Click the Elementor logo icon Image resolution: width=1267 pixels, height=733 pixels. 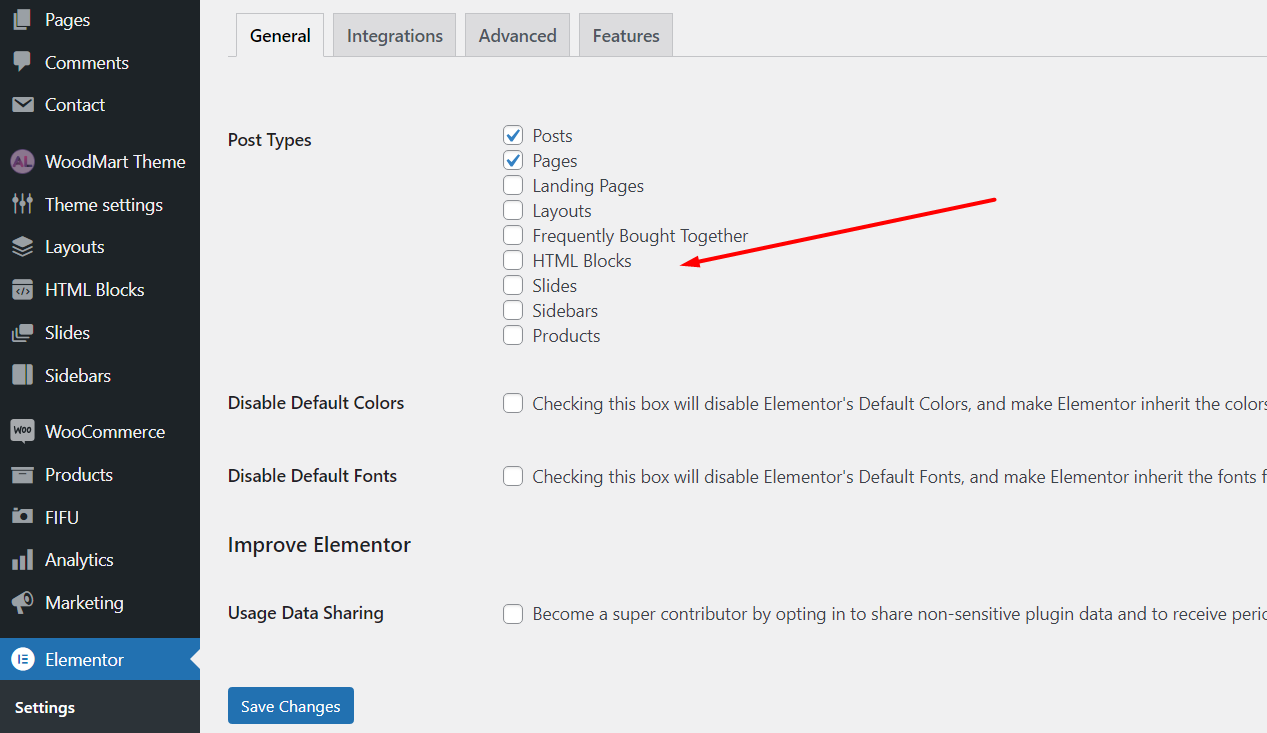(x=22, y=659)
